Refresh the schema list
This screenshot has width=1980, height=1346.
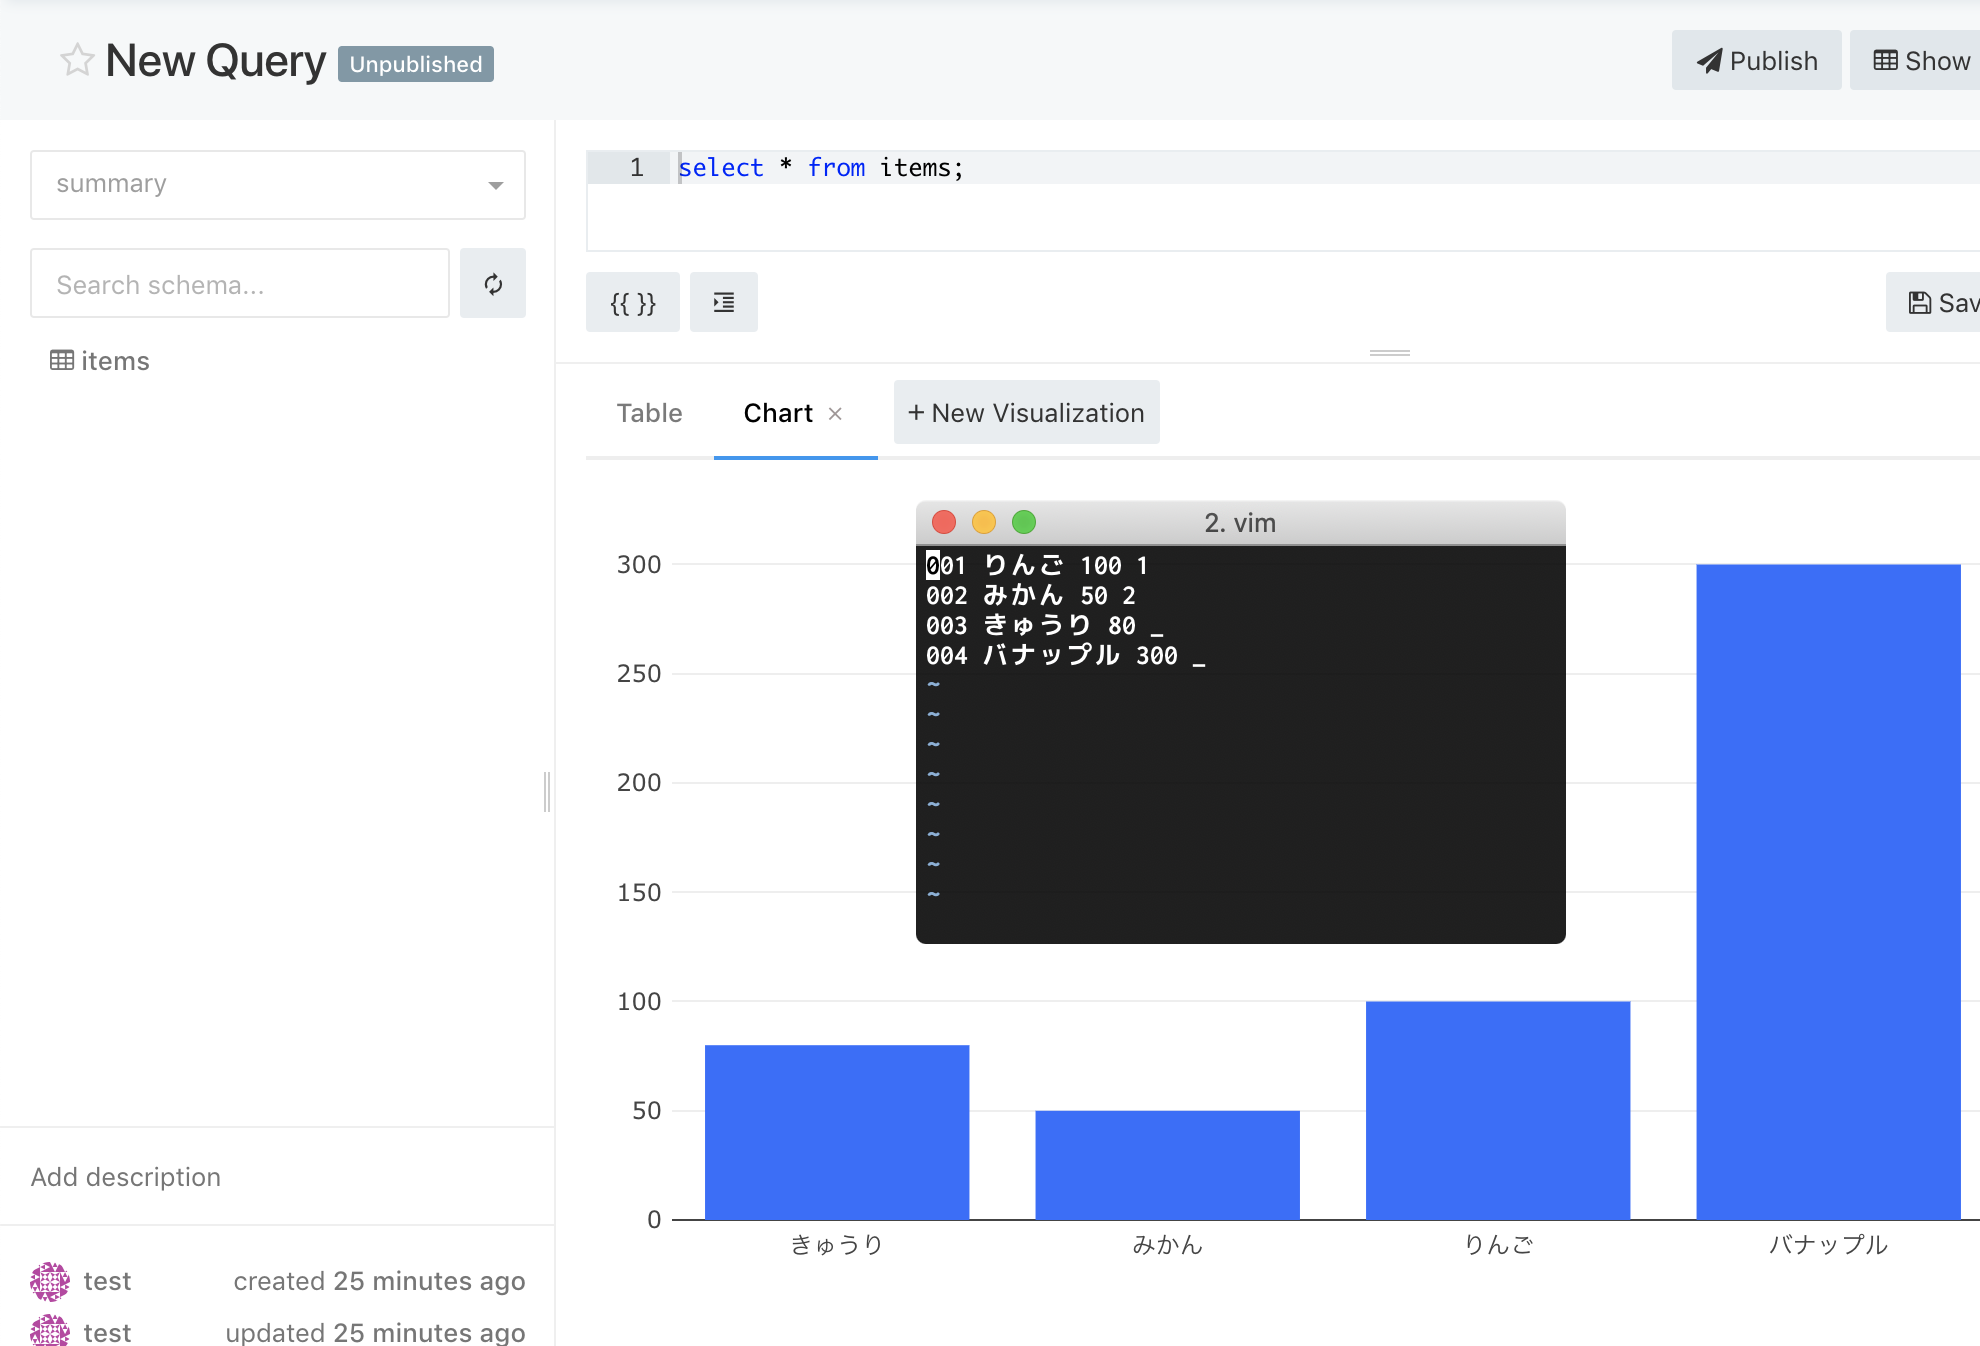[493, 284]
